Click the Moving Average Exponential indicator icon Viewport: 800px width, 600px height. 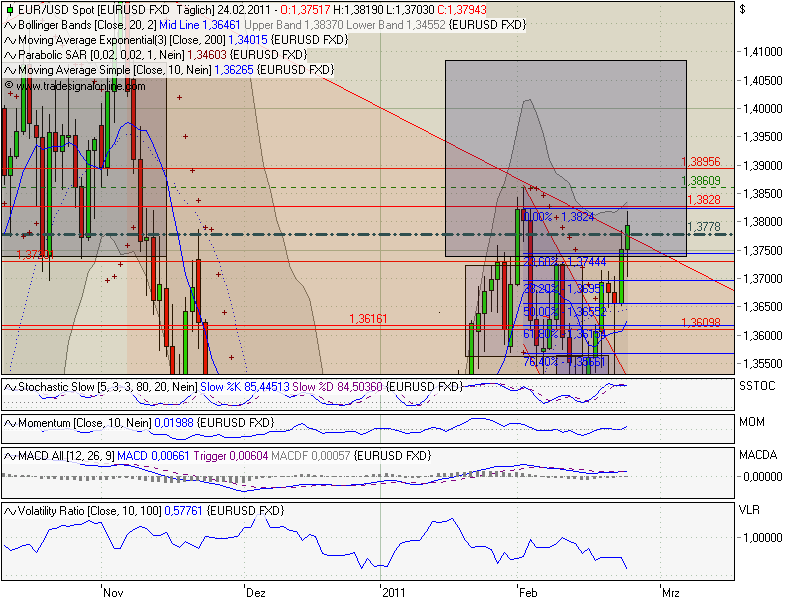point(10,39)
